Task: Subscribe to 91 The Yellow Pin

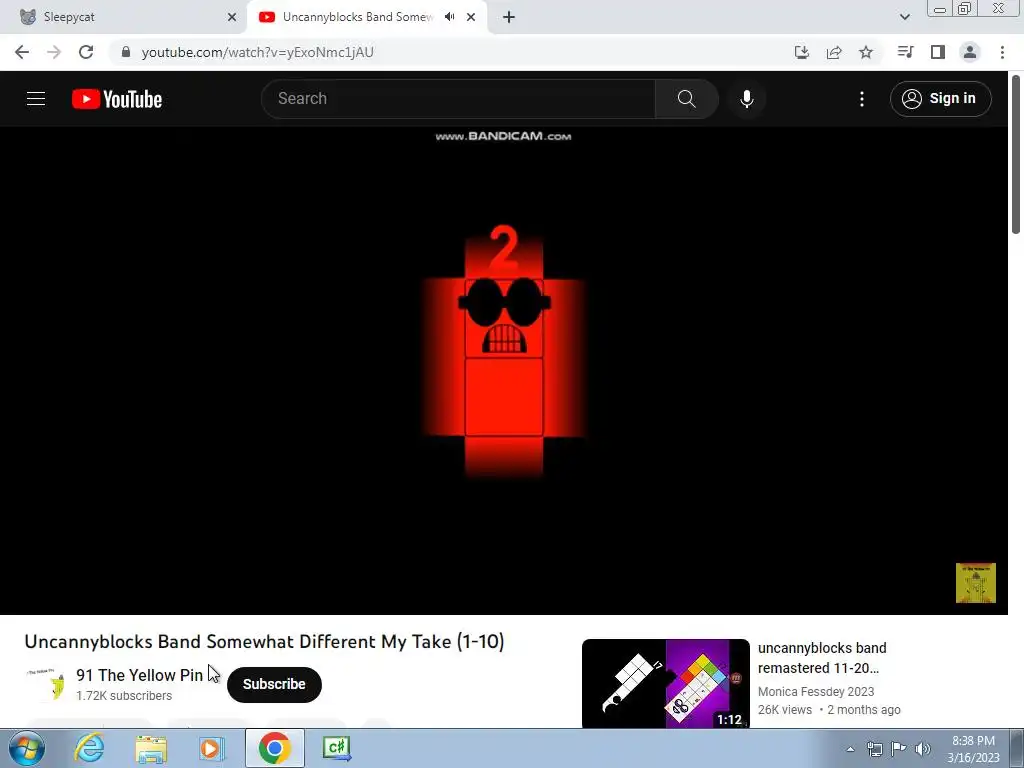Action: (274, 684)
